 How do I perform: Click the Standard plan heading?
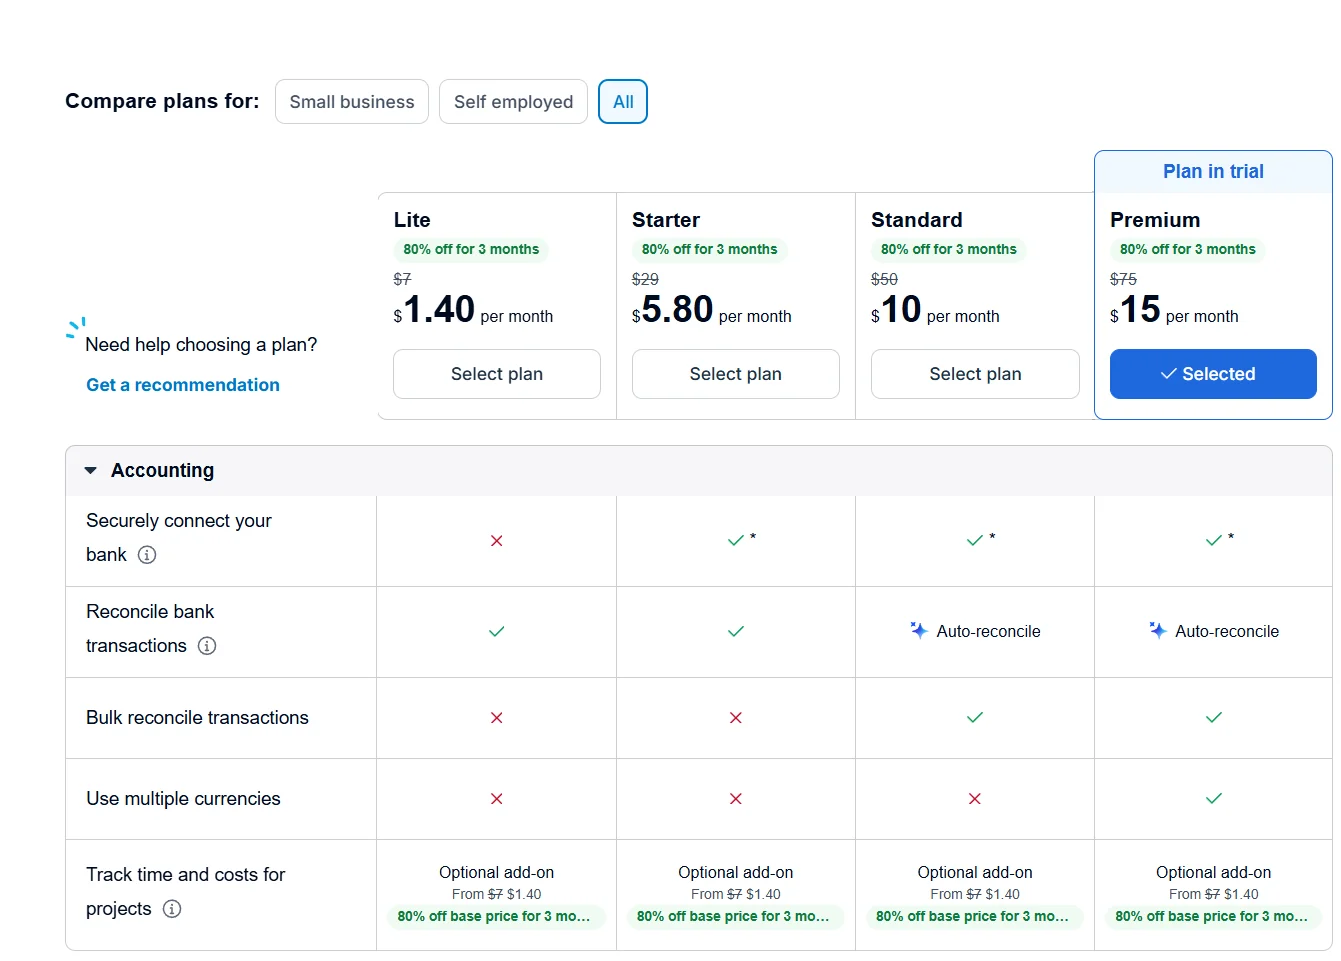pyautogui.click(x=917, y=220)
